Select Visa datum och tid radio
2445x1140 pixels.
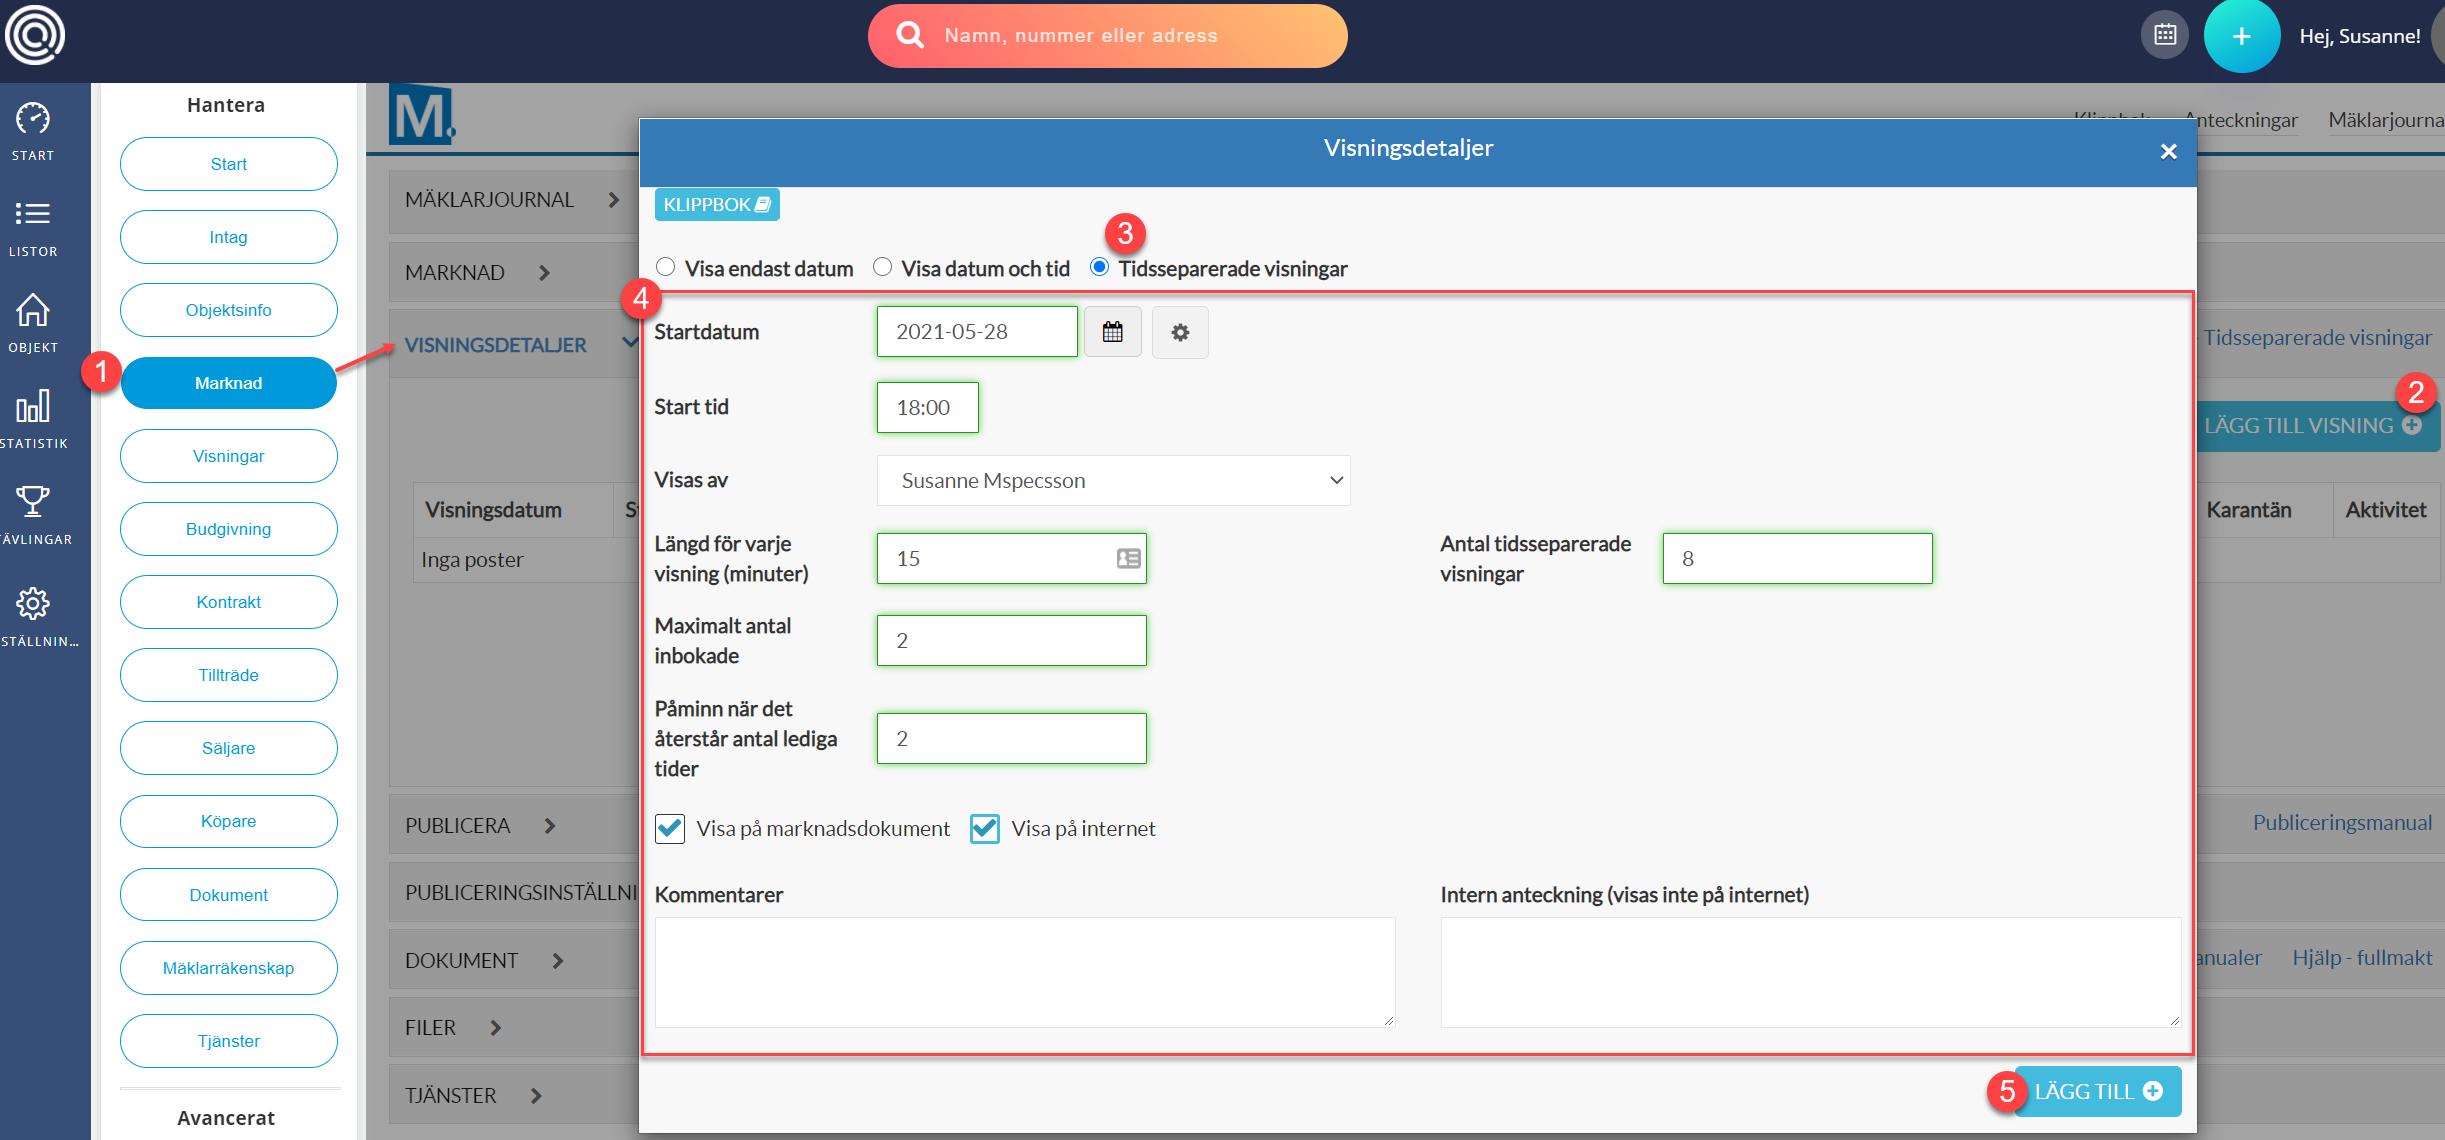tap(882, 267)
